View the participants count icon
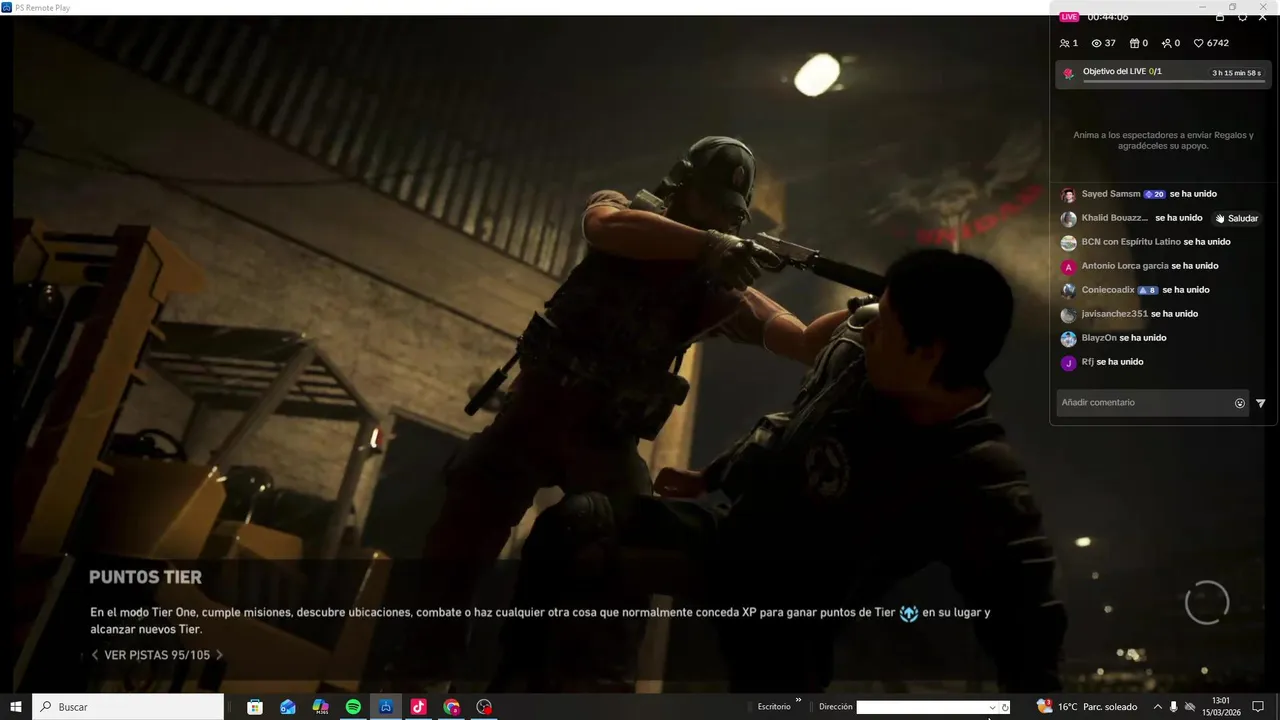Viewport: 1280px width, 720px height. click(x=1064, y=43)
